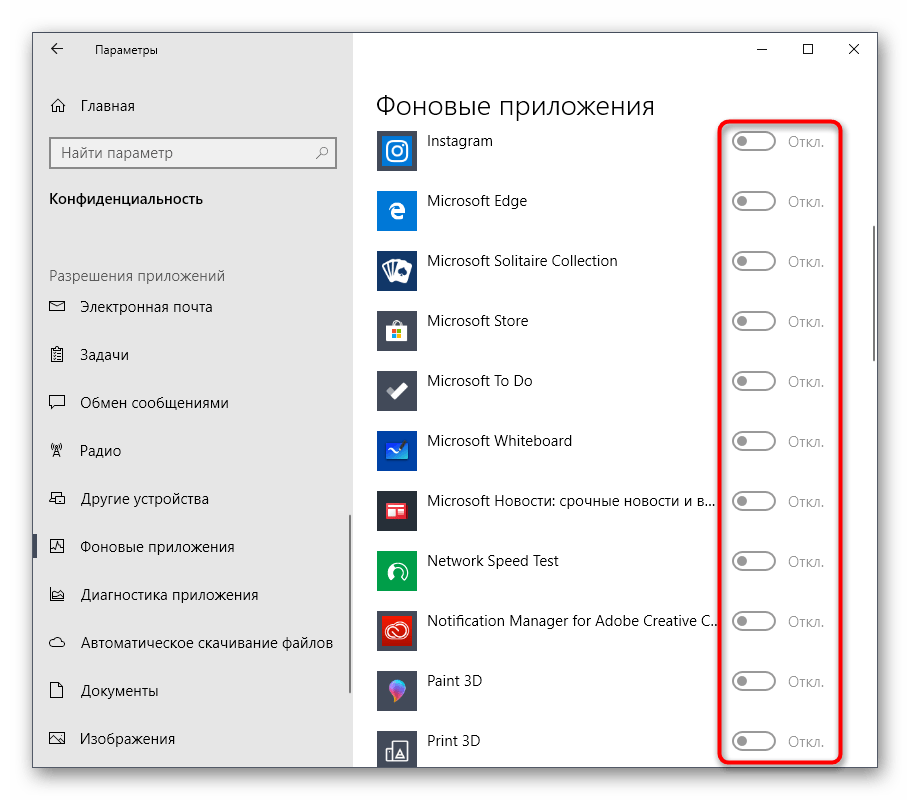Turn on Microsoft To Do background toggle
The height and width of the screenshot is (800, 910).
tap(754, 382)
